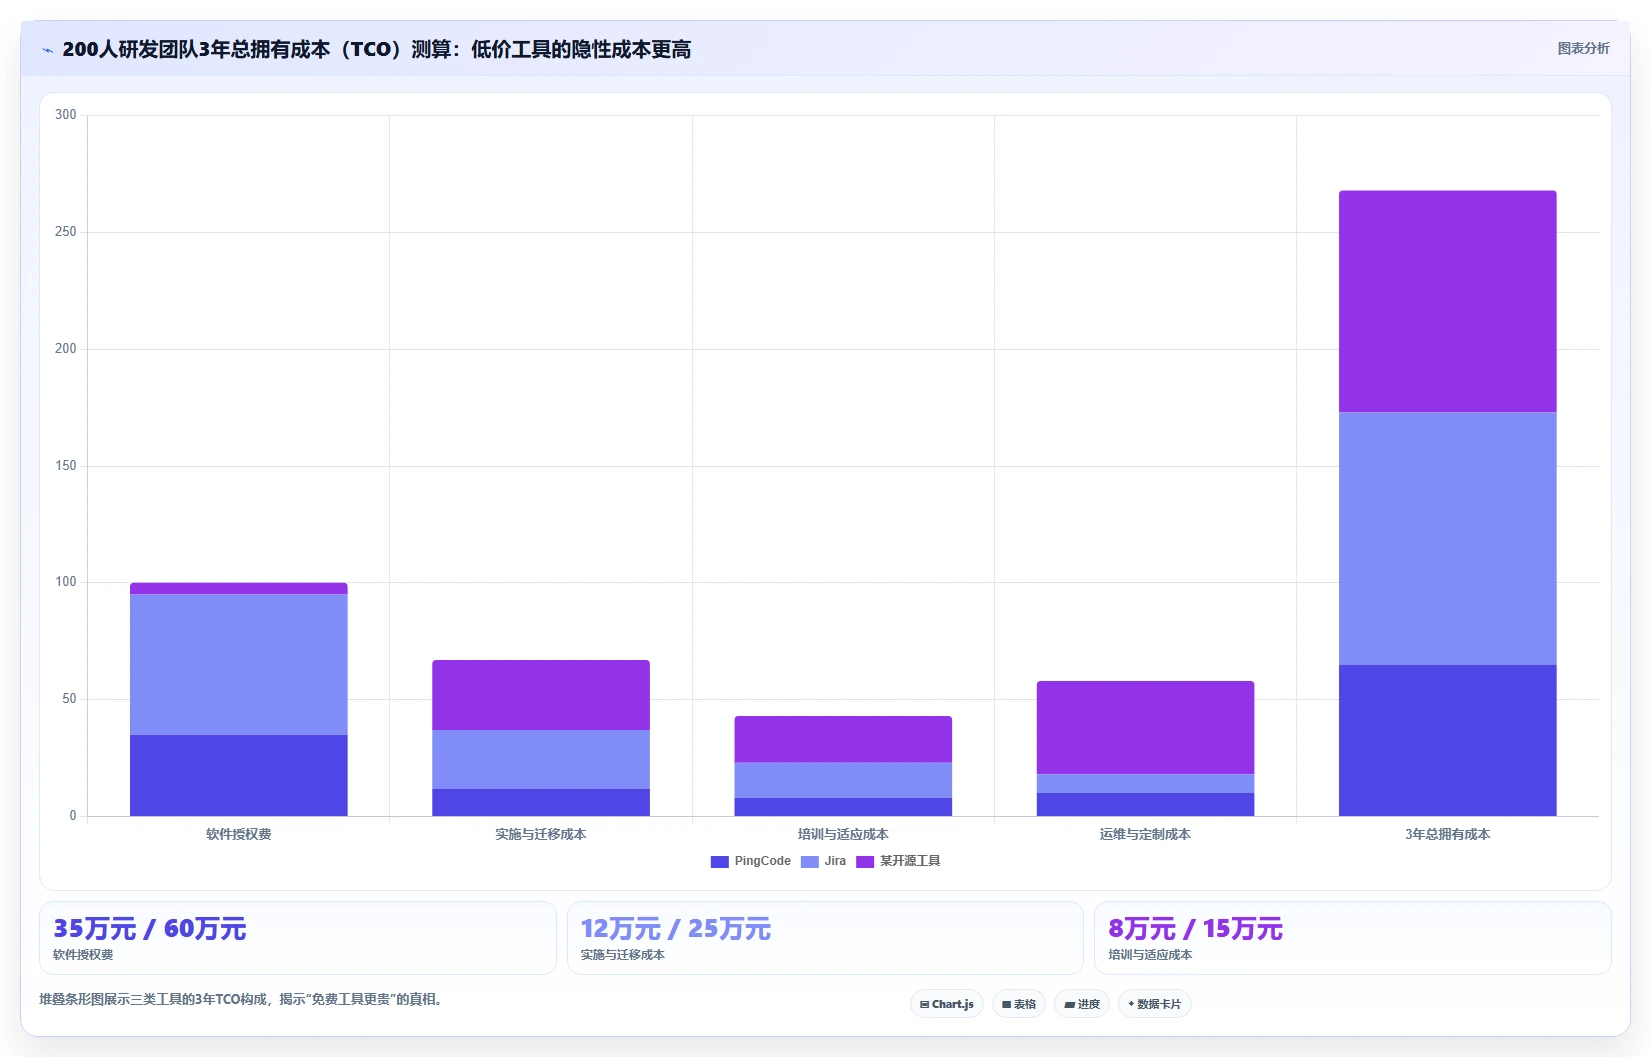Click the 软件授权费 caption in first stat card

[x=83, y=955]
